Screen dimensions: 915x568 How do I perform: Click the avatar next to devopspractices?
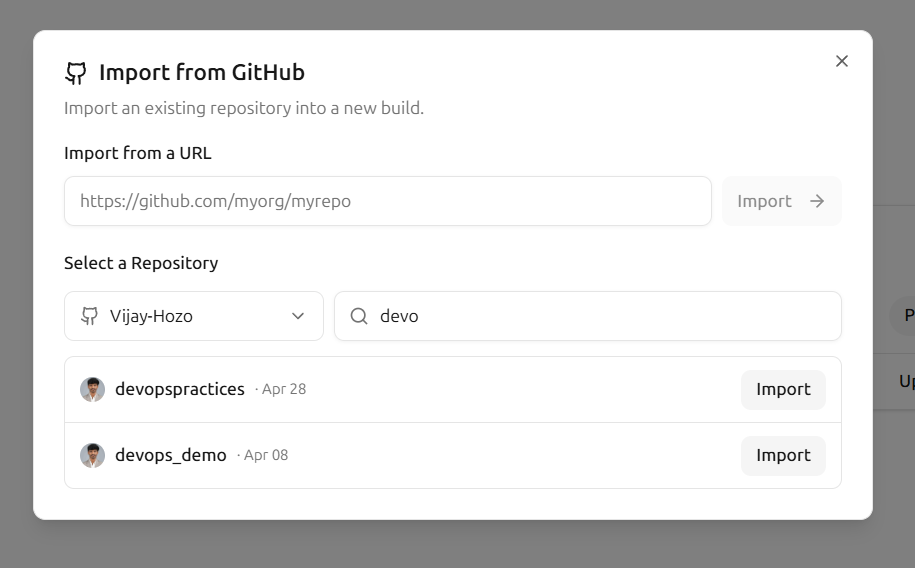(92, 389)
